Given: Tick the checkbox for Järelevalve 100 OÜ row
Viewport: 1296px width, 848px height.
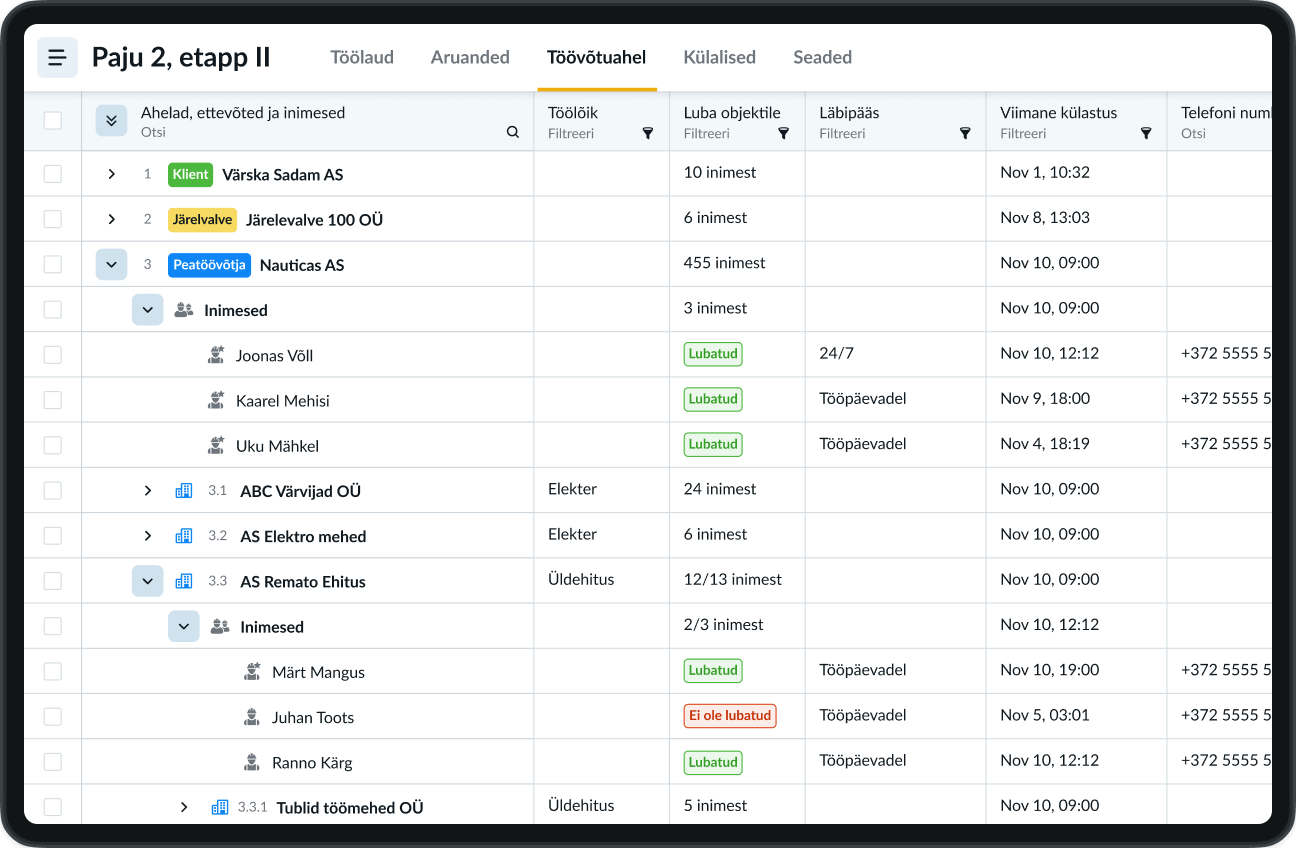Looking at the screenshot, I should 53,219.
